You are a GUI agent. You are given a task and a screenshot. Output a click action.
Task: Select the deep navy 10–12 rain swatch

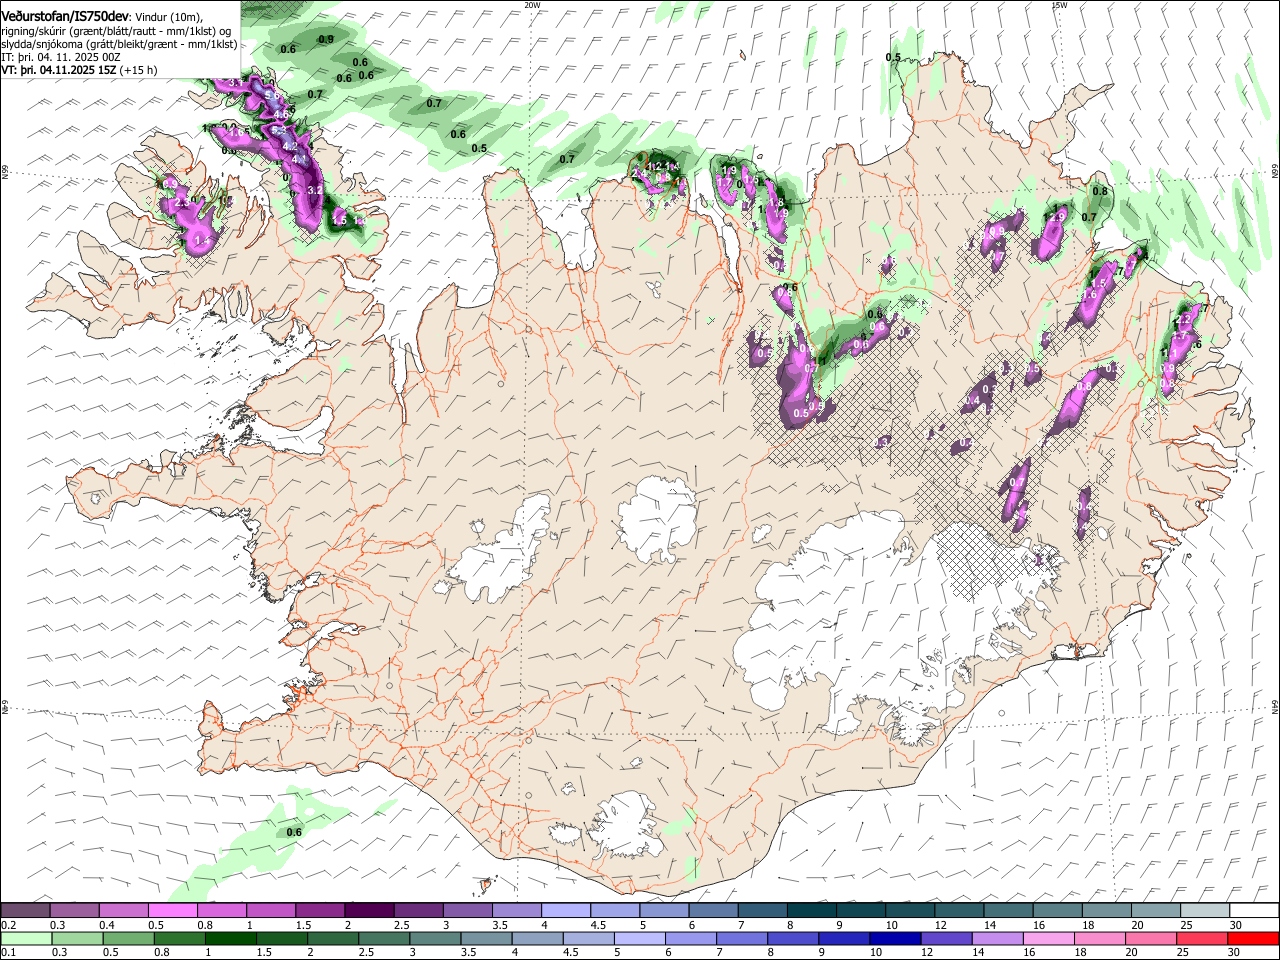(896, 938)
